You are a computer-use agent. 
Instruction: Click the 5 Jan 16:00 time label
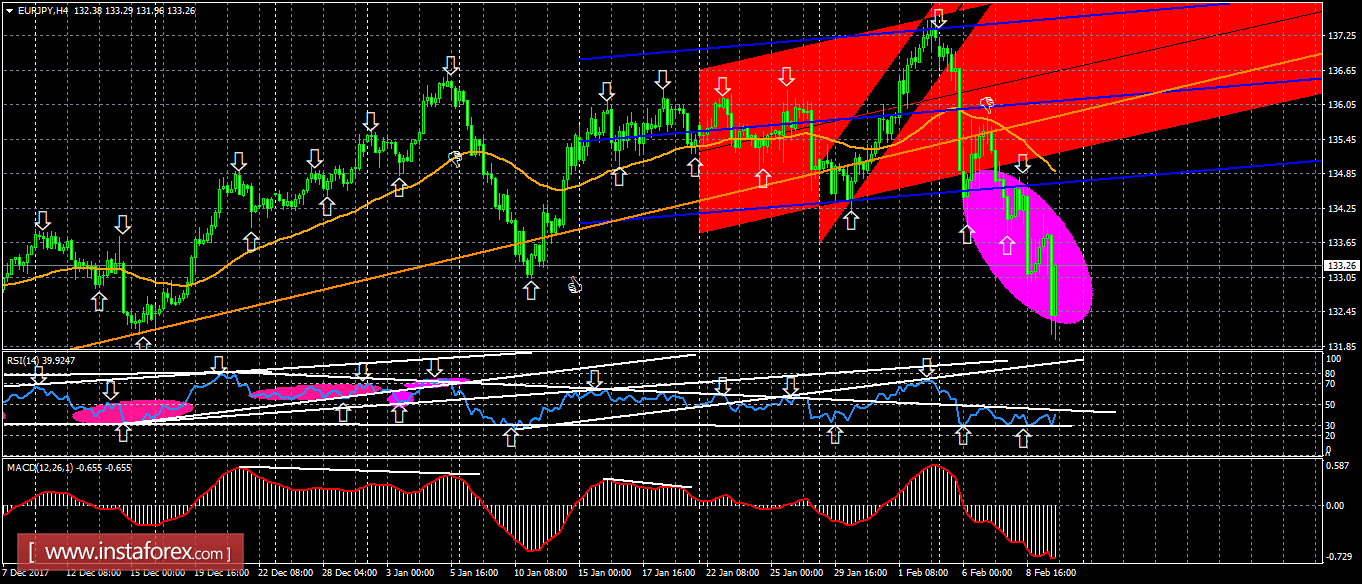click(476, 574)
